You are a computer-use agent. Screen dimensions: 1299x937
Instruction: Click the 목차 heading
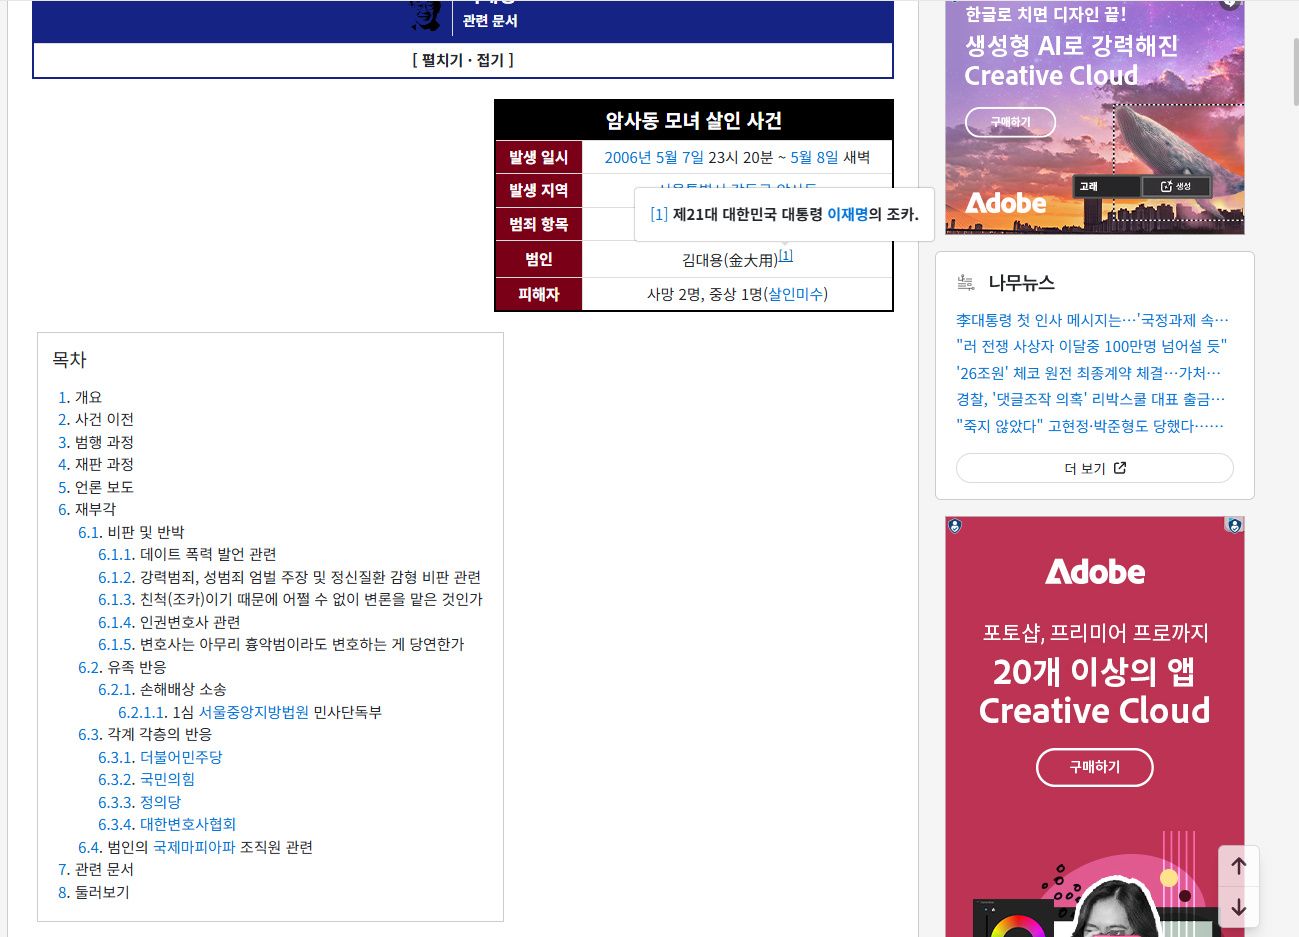(69, 359)
